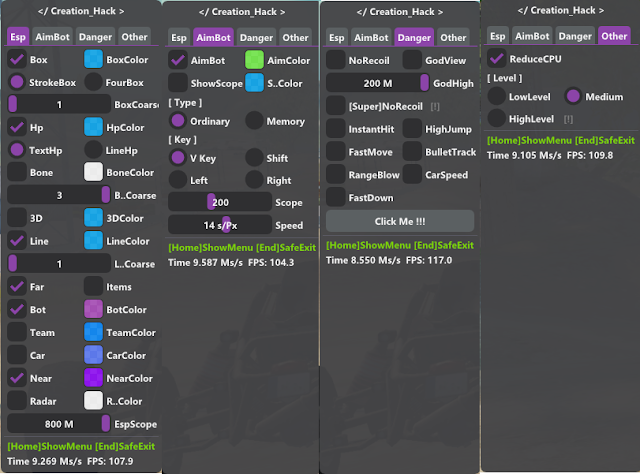640x474 pixels.
Task: Enable the CarSpeed checkbox
Action: 412,175
